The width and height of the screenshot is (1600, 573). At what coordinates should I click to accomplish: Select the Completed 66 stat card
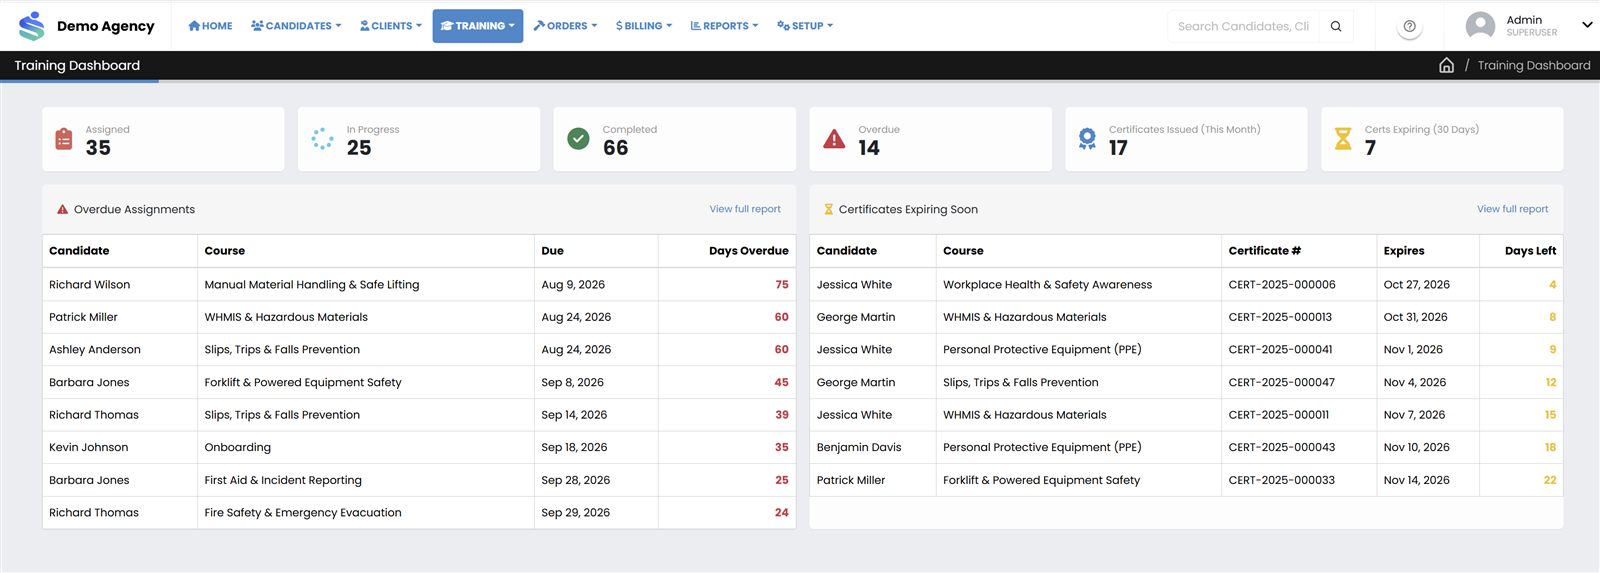pyautogui.click(x=675, y=139)
